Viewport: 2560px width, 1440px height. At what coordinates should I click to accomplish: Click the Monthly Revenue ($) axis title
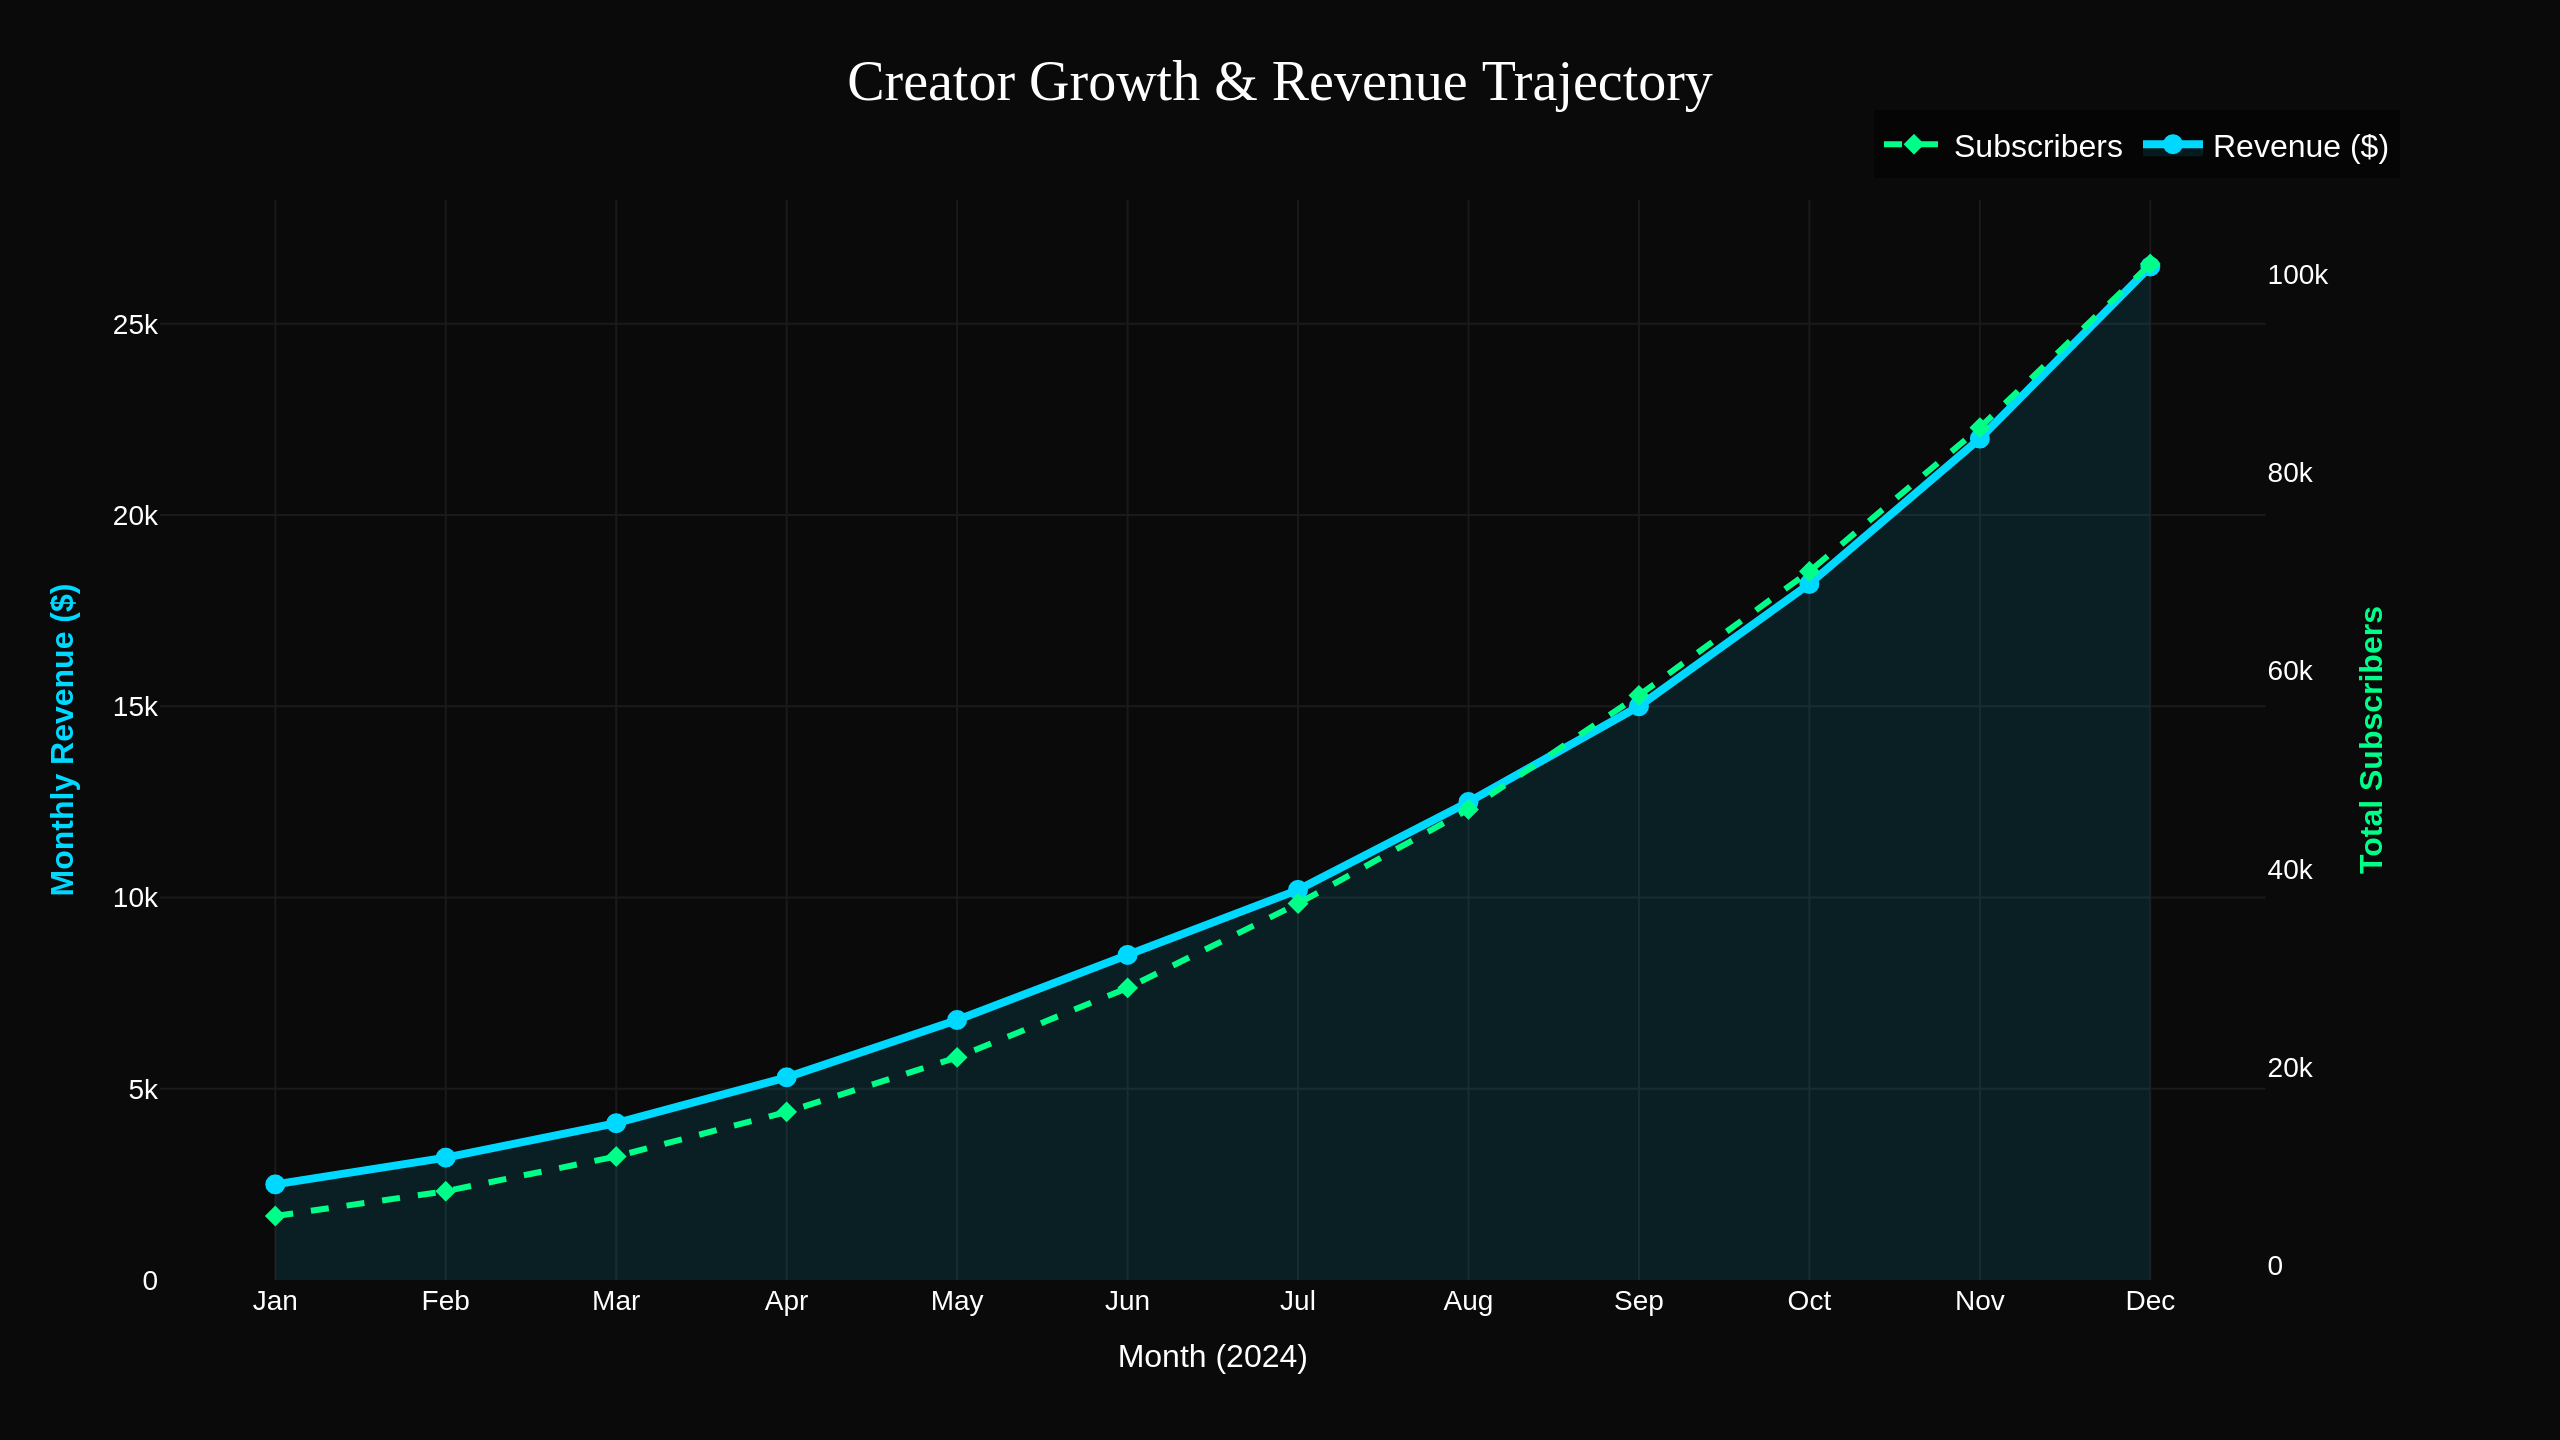click(63, 739)
